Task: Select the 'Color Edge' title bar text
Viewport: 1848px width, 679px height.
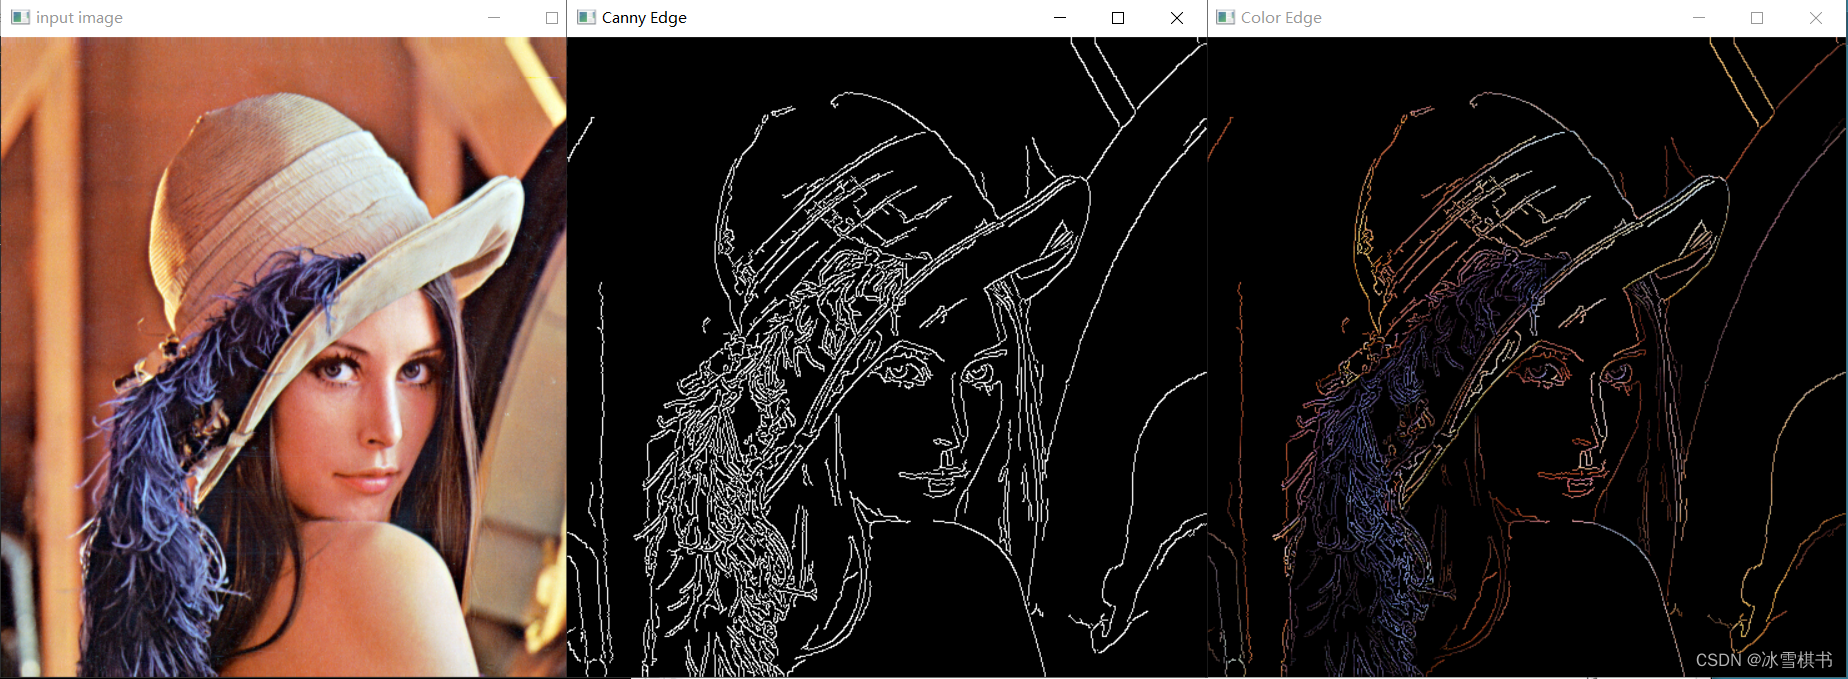Action: [x=1281, y=18]
